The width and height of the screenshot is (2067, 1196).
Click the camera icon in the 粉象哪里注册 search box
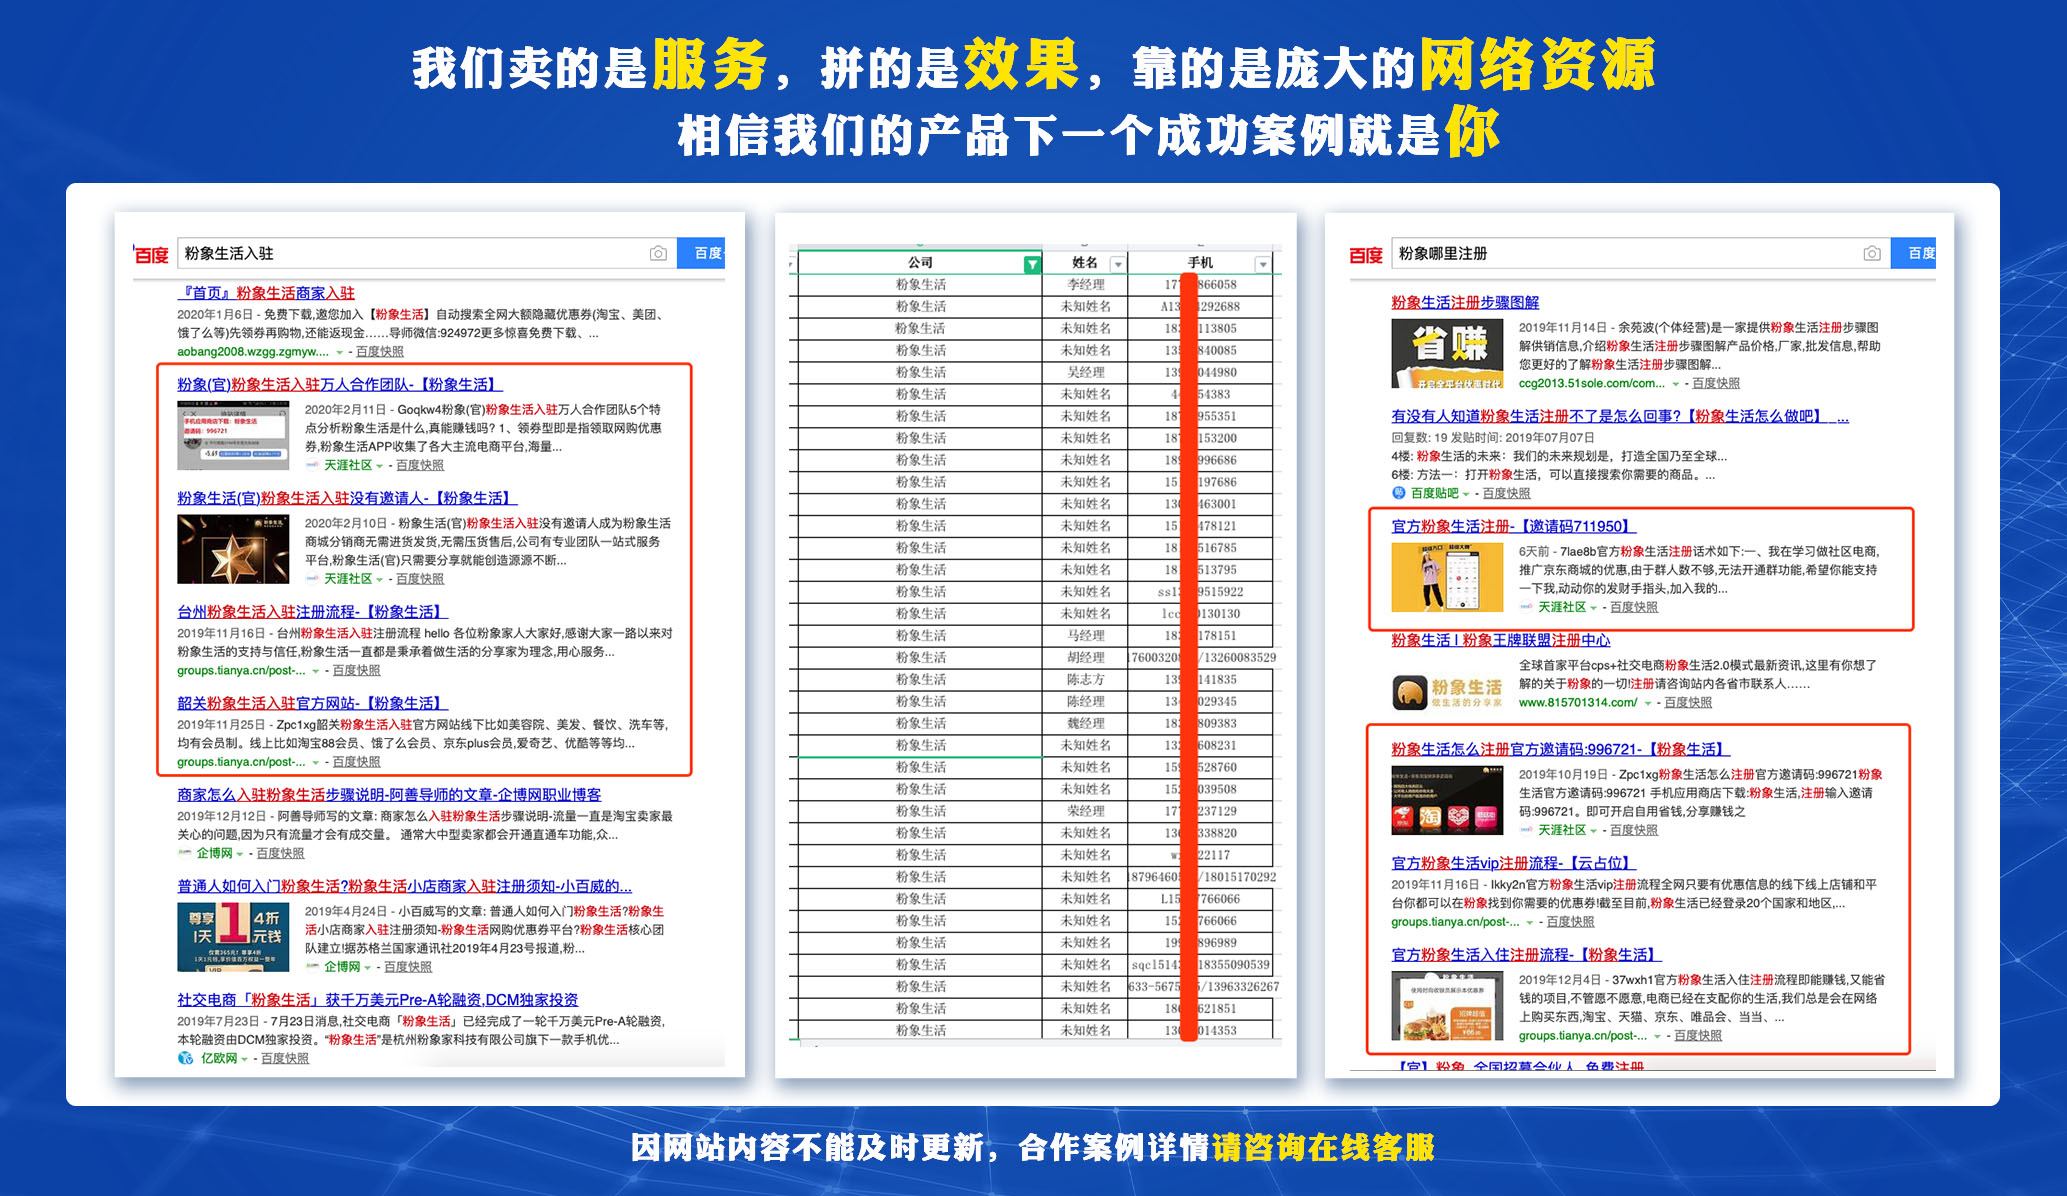tap(1872, 254)
